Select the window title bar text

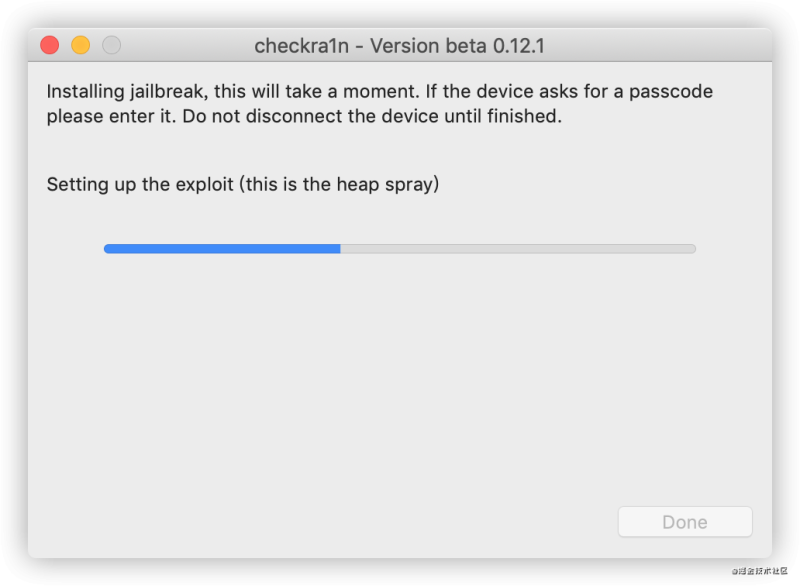pos(399,46)
